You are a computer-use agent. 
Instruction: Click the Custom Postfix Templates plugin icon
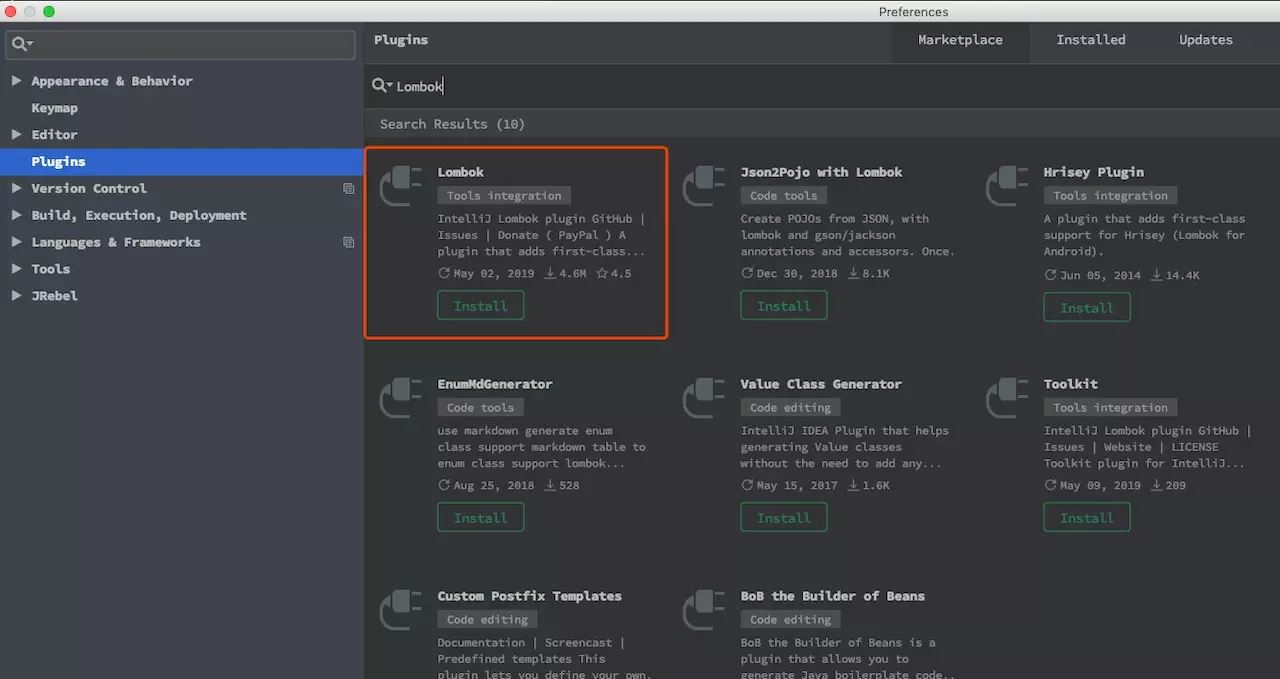pyautogui.click(x=401, y=610)
